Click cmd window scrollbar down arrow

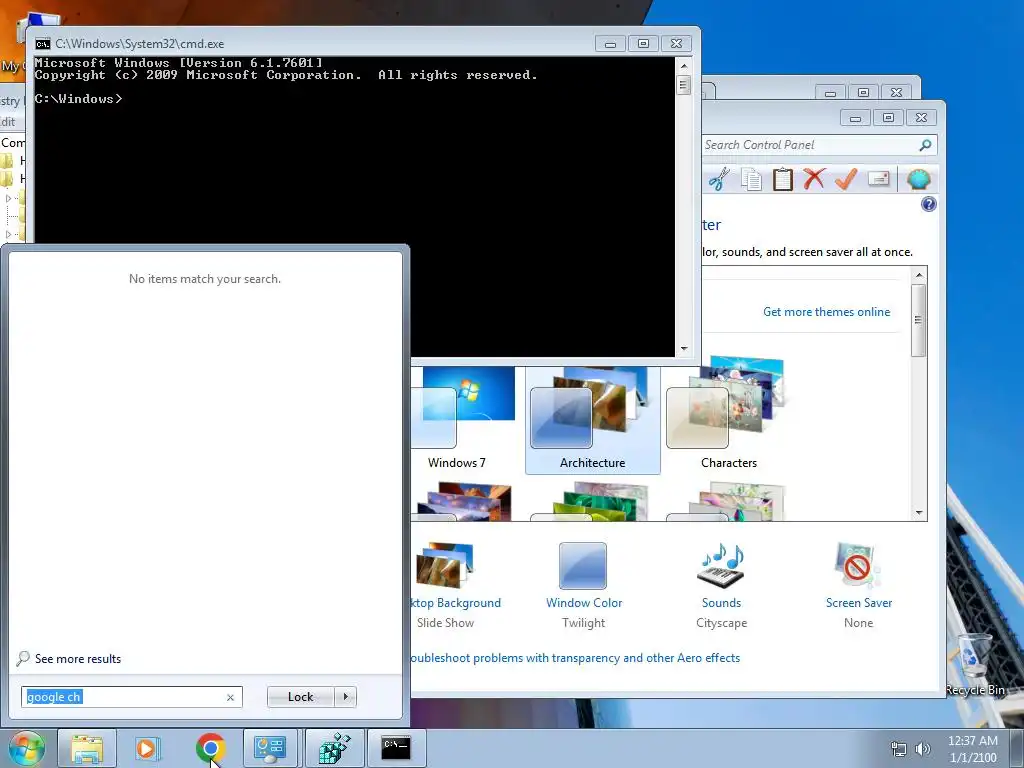(684, 349)
